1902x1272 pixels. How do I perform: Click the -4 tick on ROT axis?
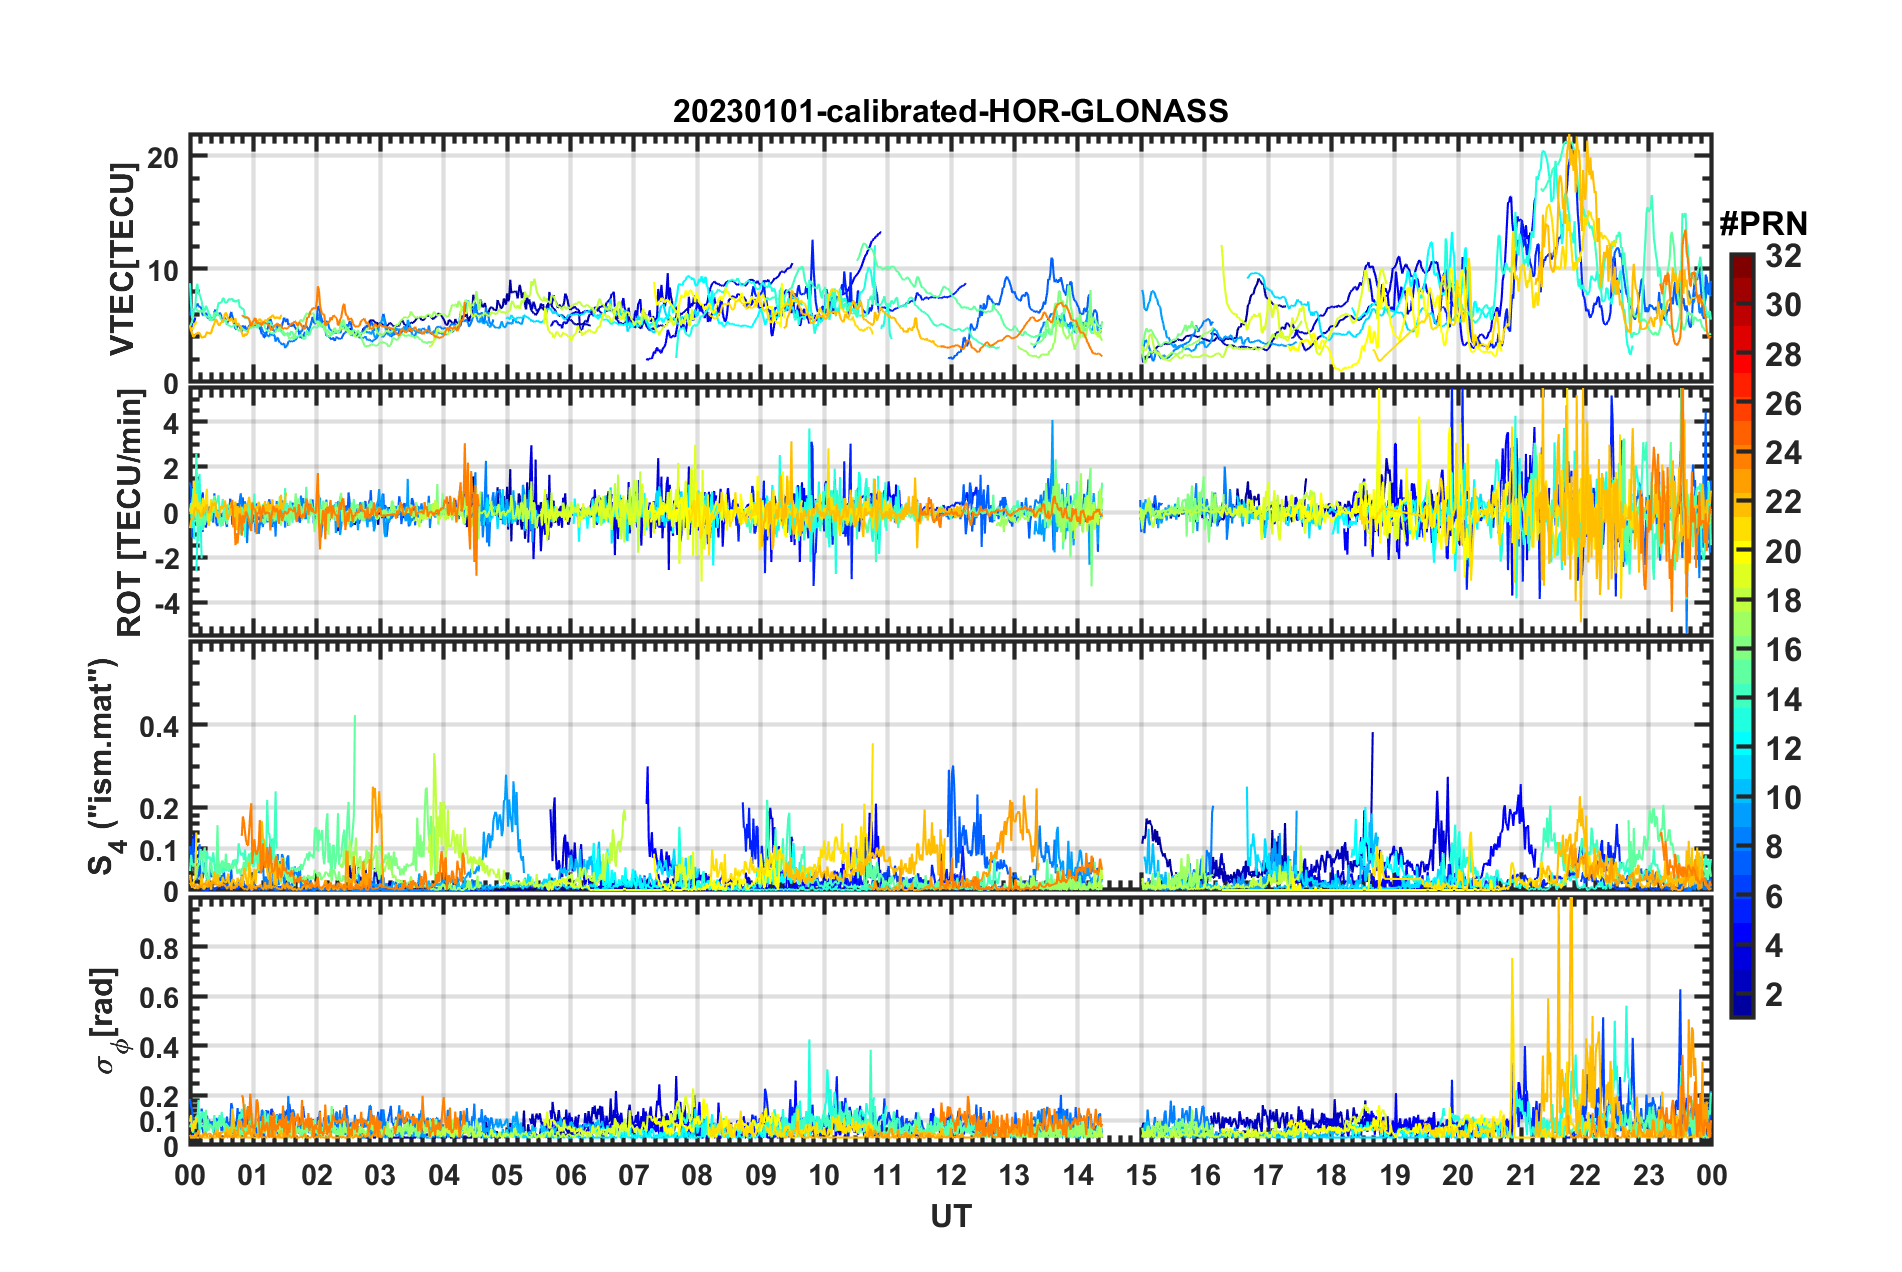click(163, 604)
